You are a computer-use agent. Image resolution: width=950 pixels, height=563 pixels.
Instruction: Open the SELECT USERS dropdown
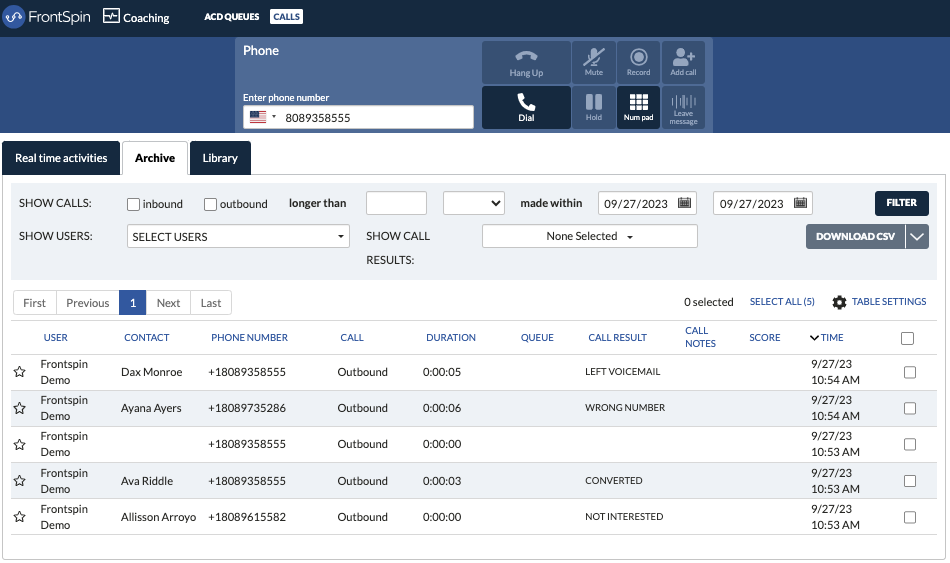point(238,236)
